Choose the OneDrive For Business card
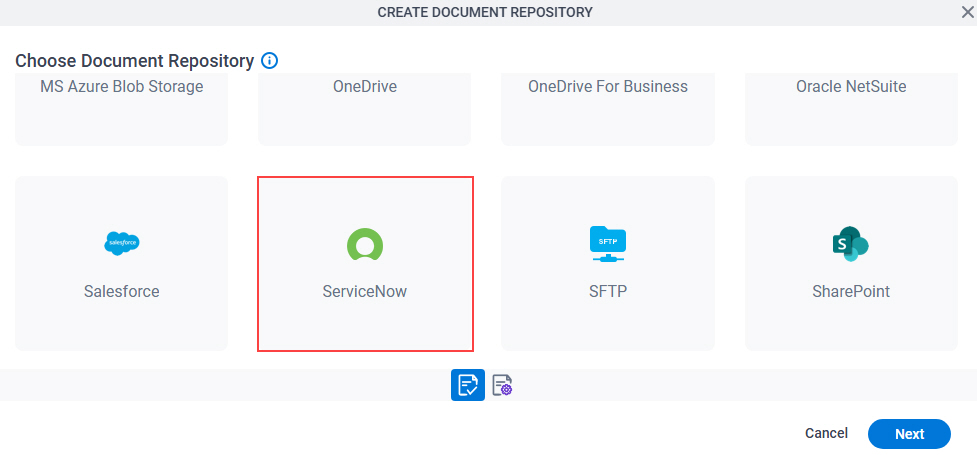The height and width of the screenshot is (455, 977). coord(608,109)
